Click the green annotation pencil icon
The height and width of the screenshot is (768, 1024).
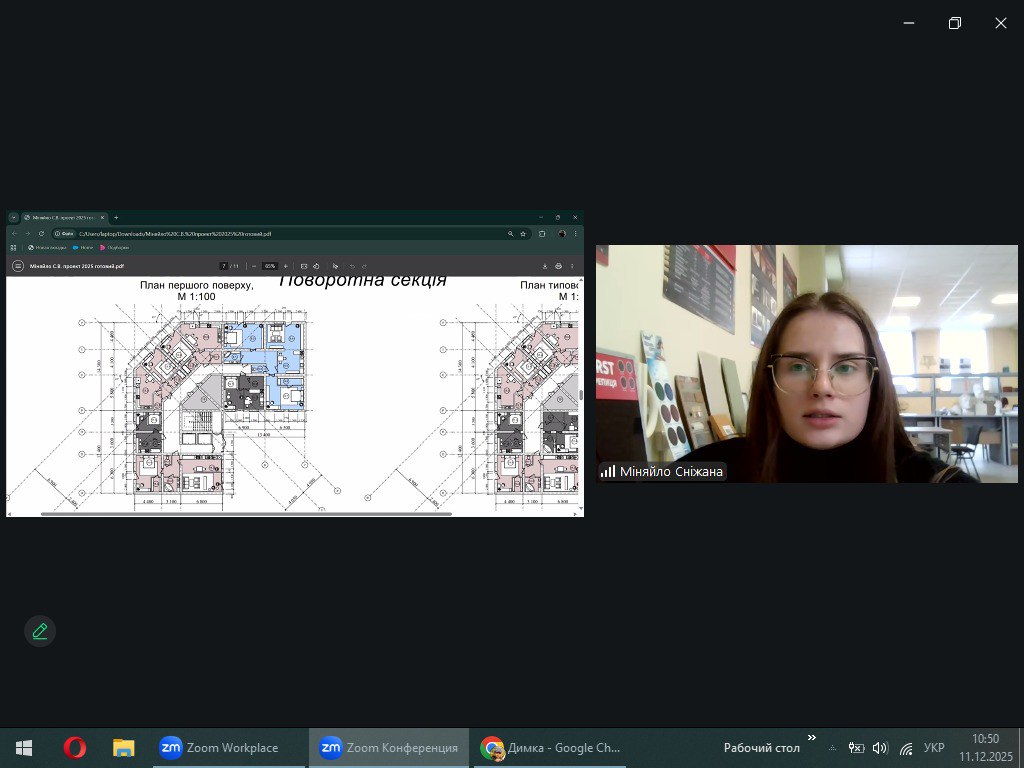tap(40, 631)
